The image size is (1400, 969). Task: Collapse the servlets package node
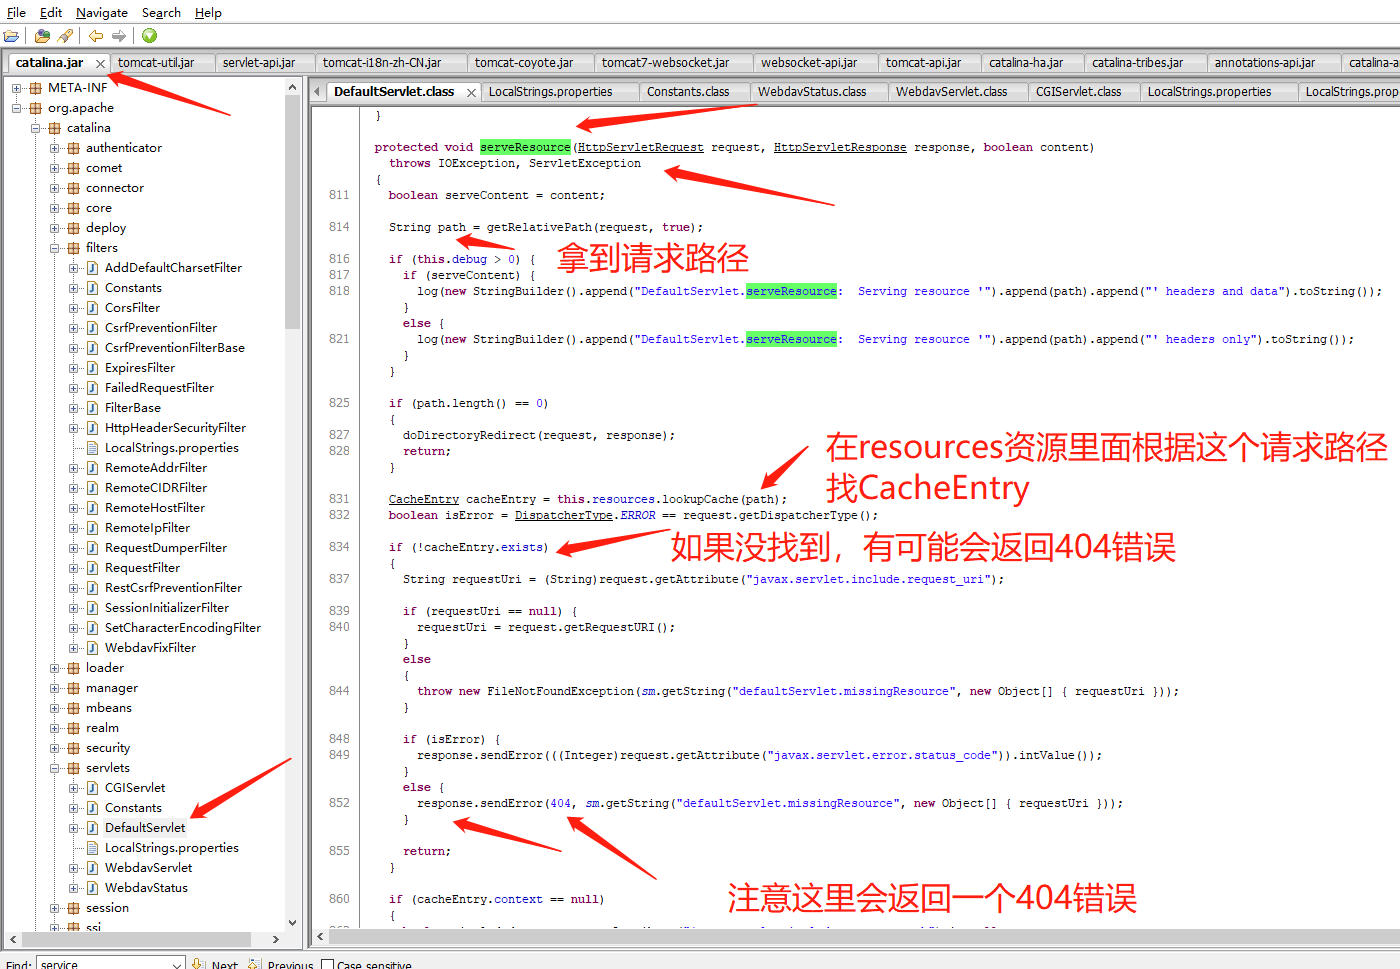pyautogui.click(x=55, y=768)
